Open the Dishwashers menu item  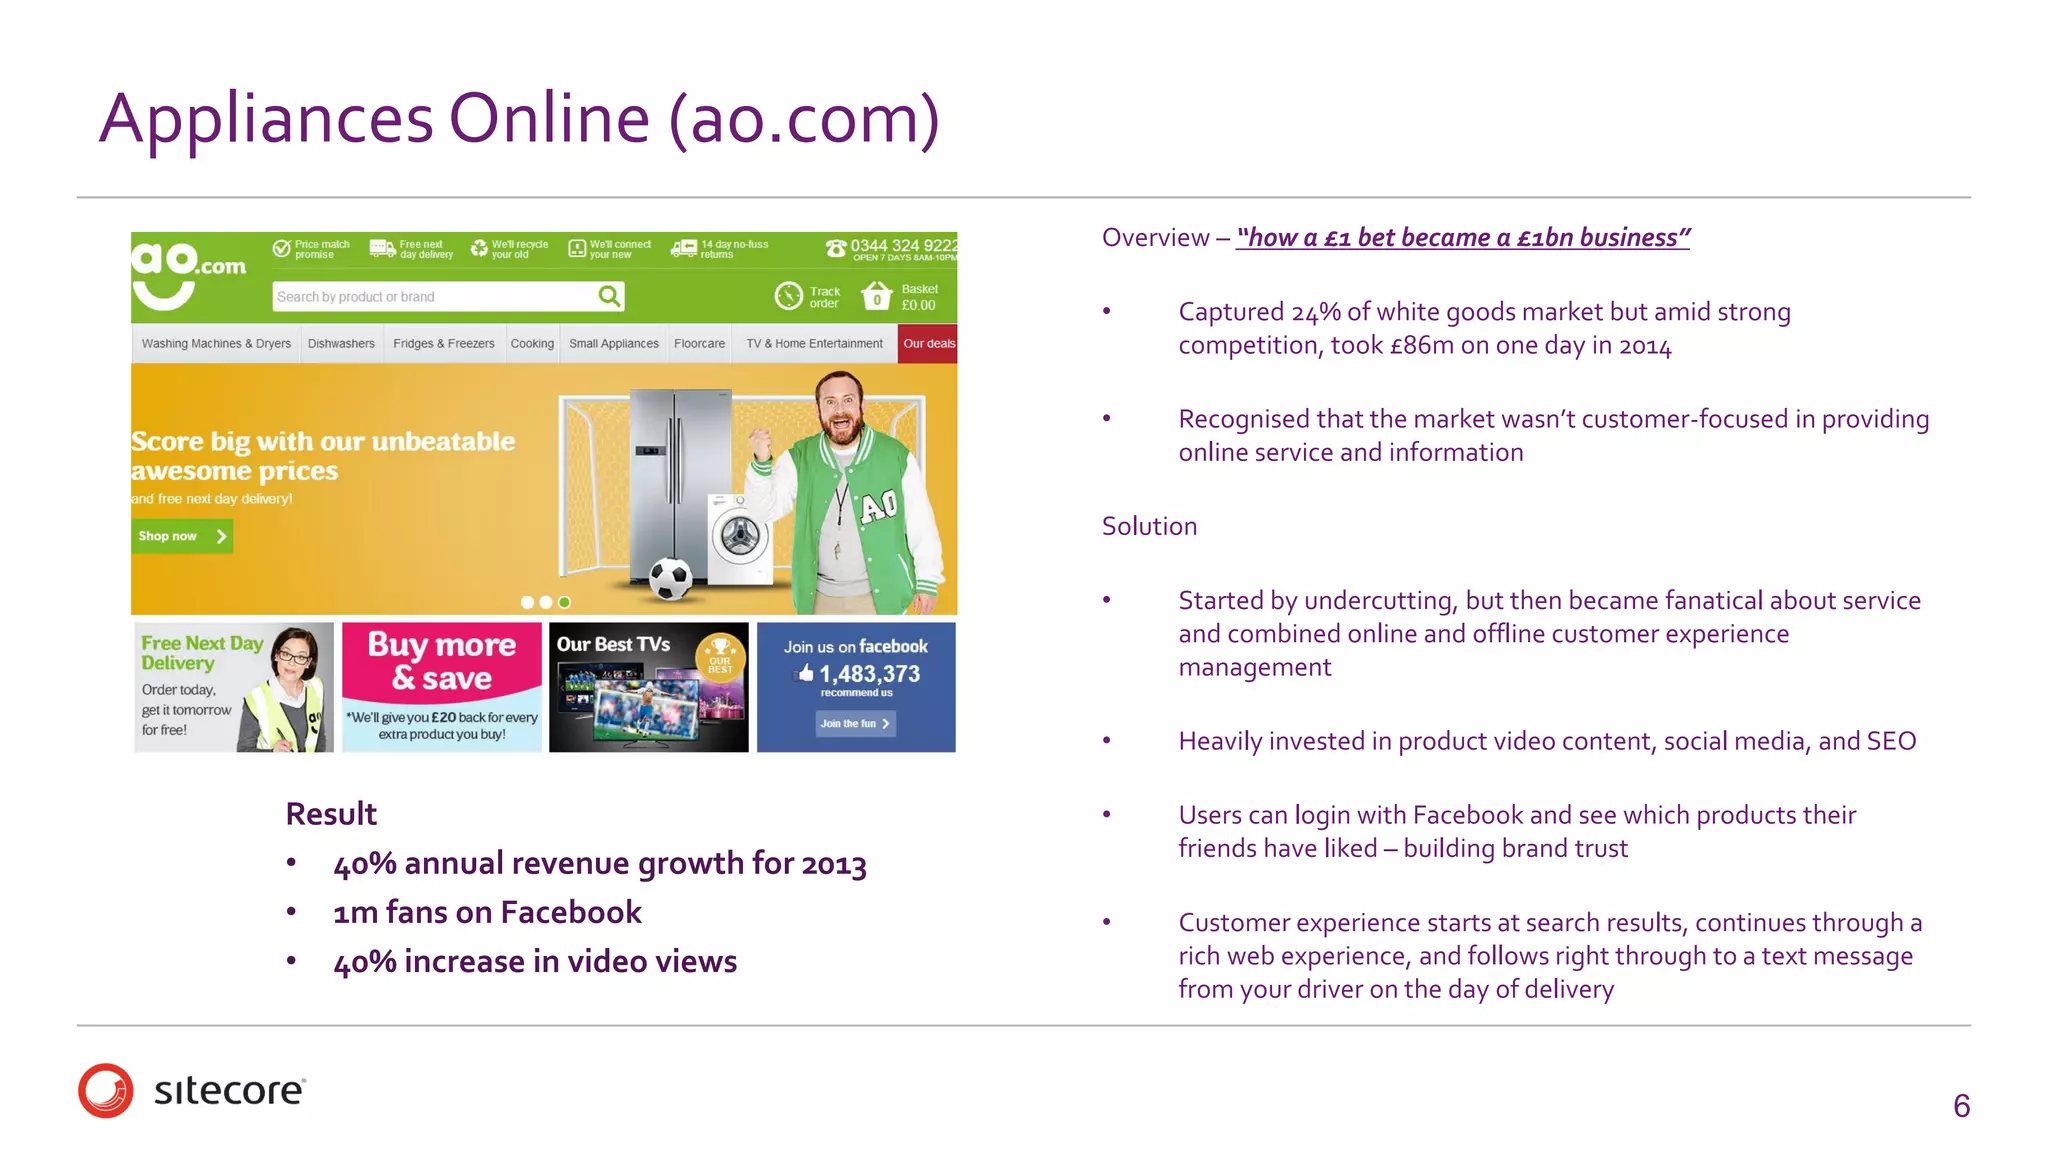coord(341,344)
